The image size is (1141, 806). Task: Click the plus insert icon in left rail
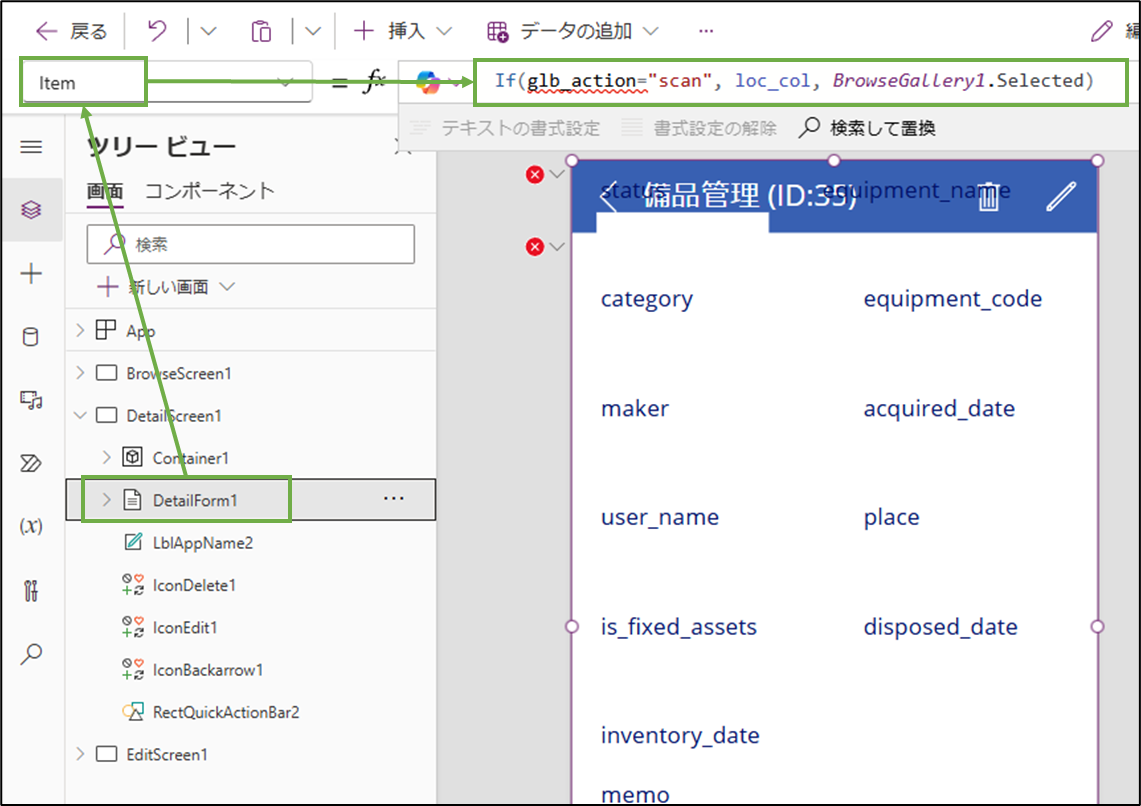31,274
